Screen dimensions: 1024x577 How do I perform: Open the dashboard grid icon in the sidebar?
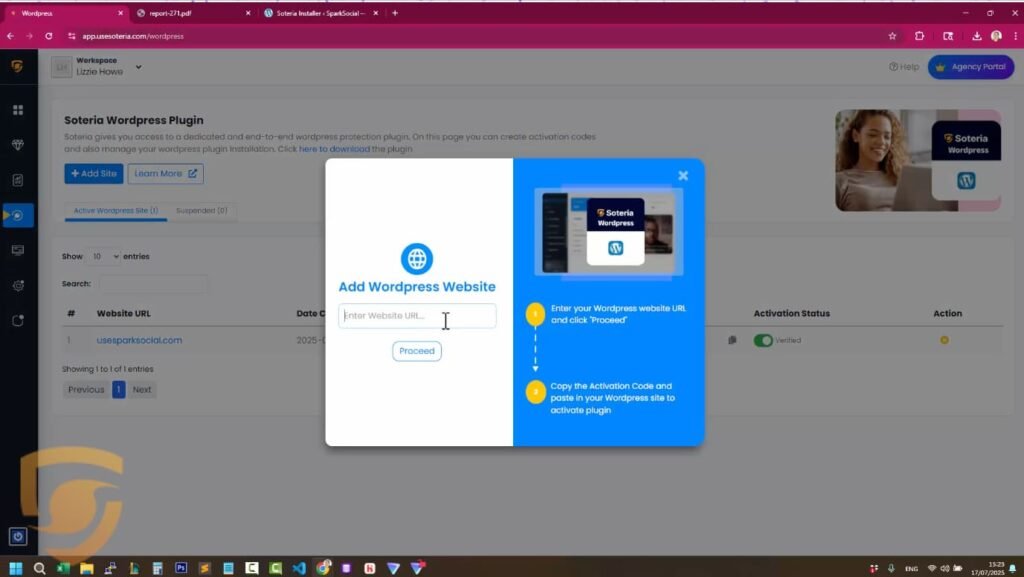click(18, 110)
